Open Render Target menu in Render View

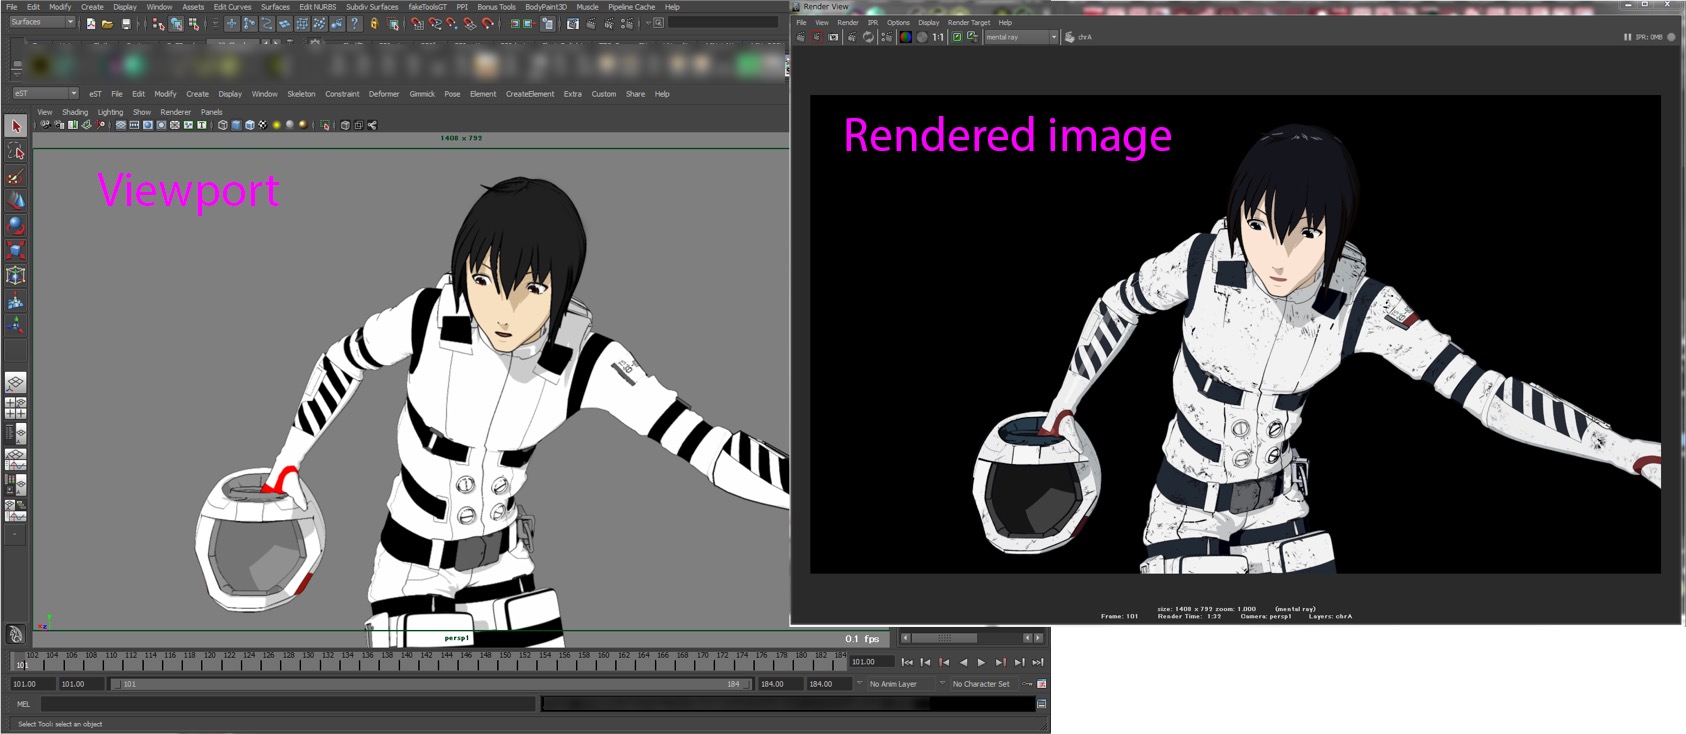click(x=968, y=22)
